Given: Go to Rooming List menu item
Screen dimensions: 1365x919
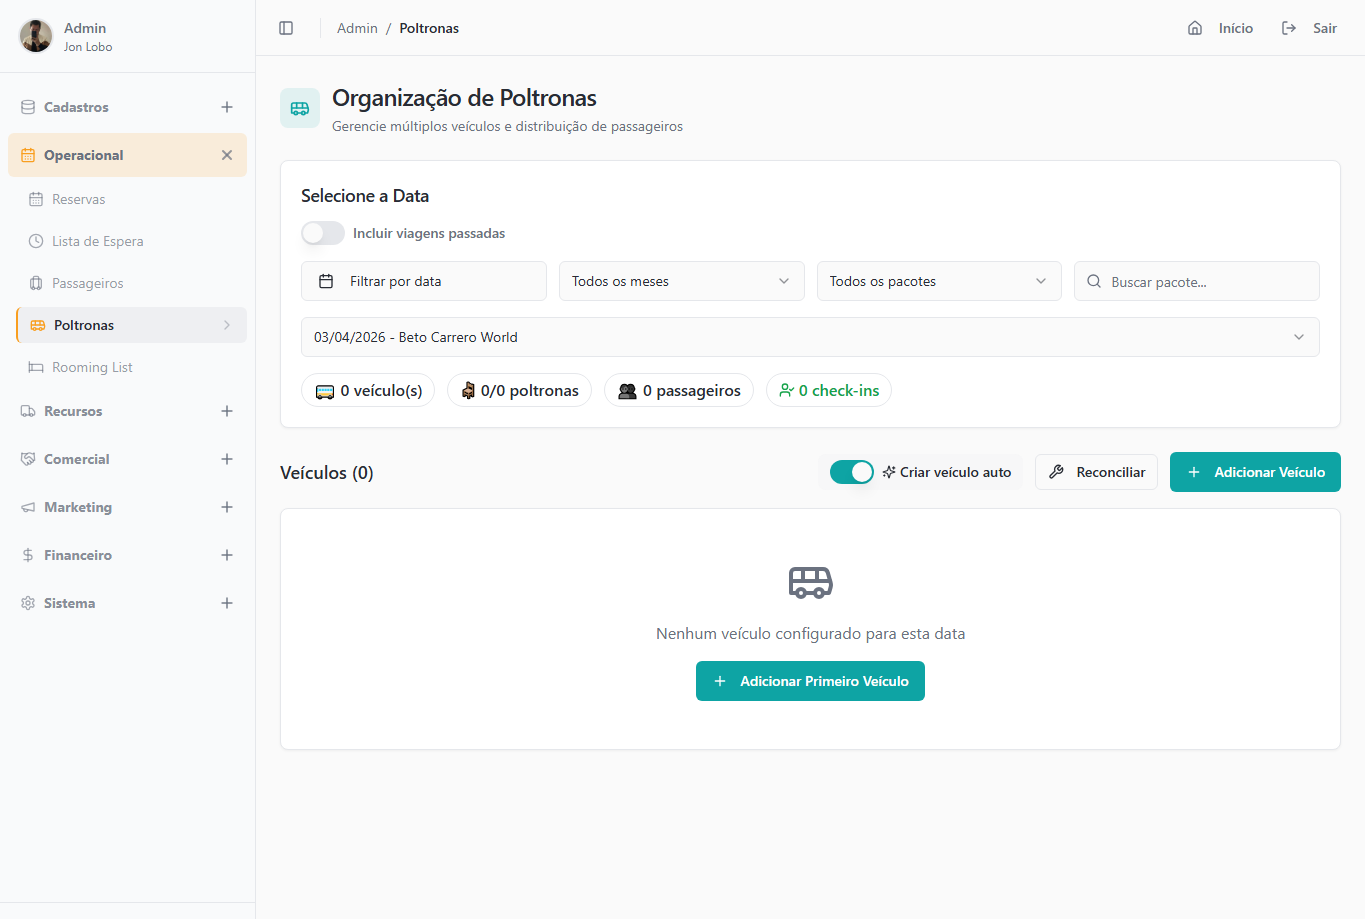Looking at the screenshot, I should (x=92, y=367).
